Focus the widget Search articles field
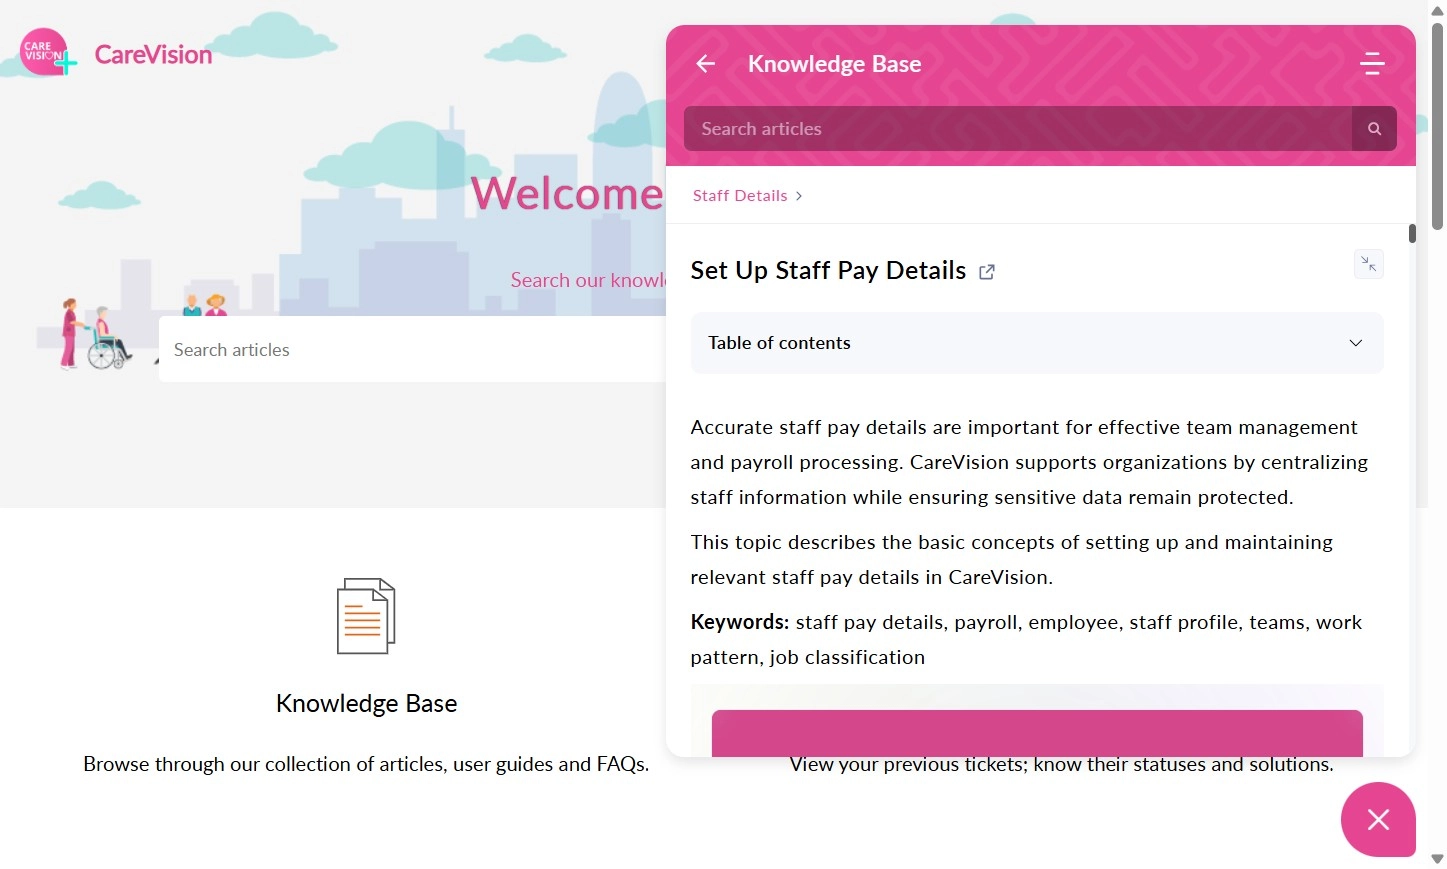 (x=1017, y=129)
